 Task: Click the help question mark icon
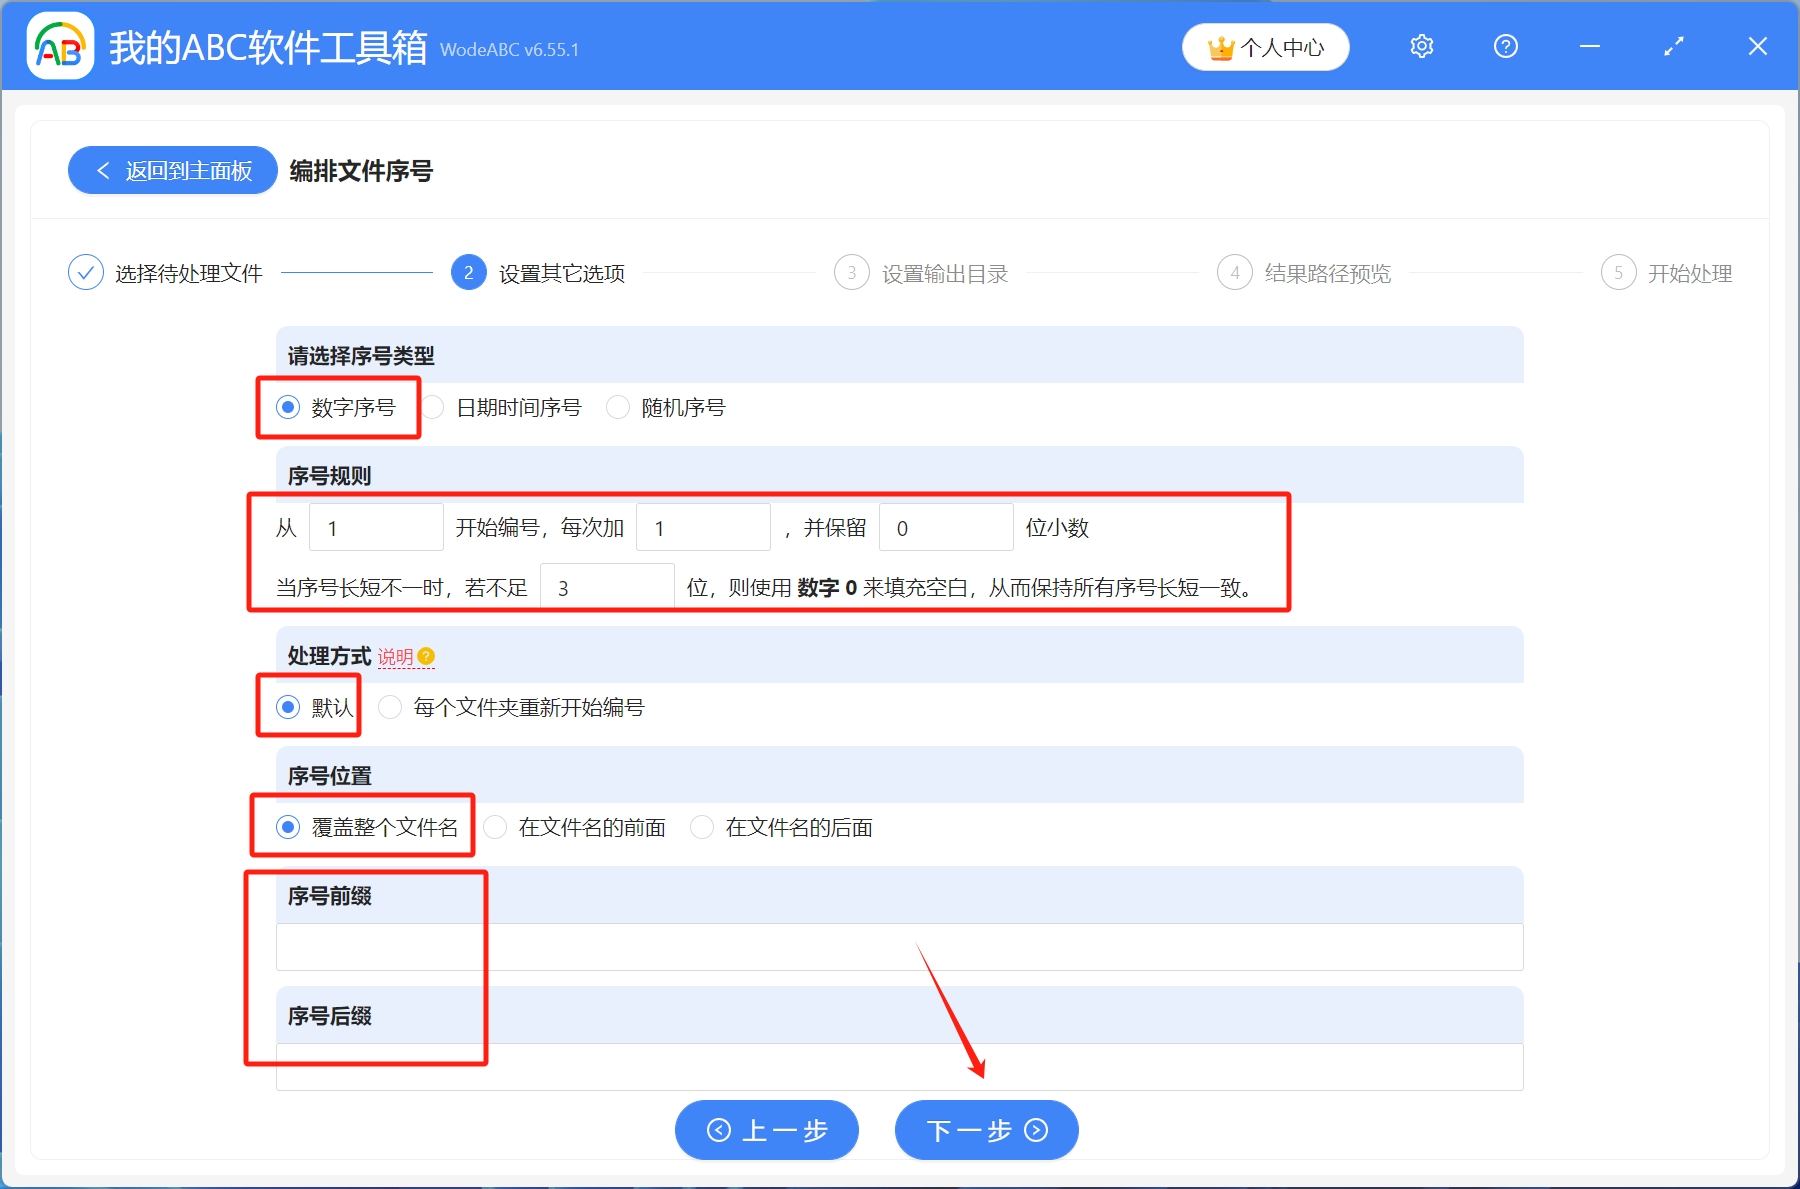[1505, 46]
